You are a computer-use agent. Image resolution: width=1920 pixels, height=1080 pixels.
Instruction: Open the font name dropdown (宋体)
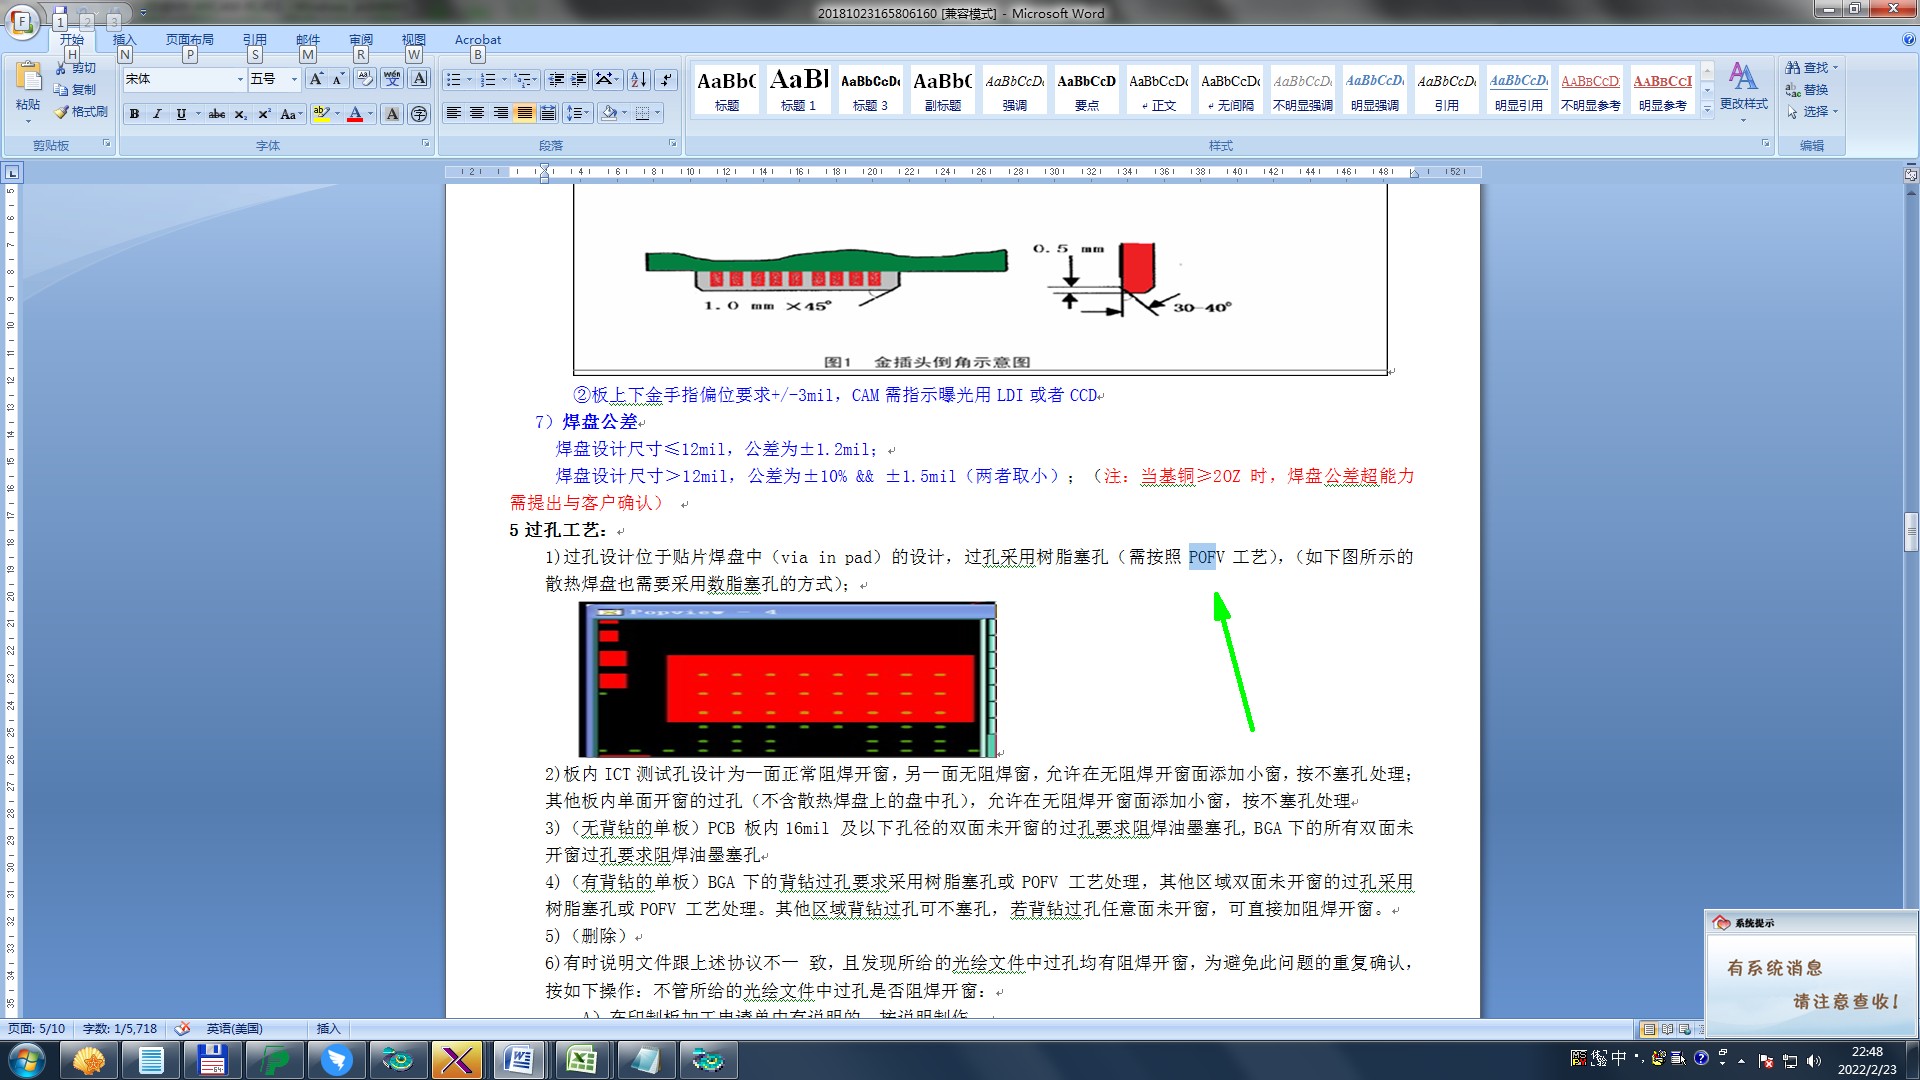pos(240,79)
